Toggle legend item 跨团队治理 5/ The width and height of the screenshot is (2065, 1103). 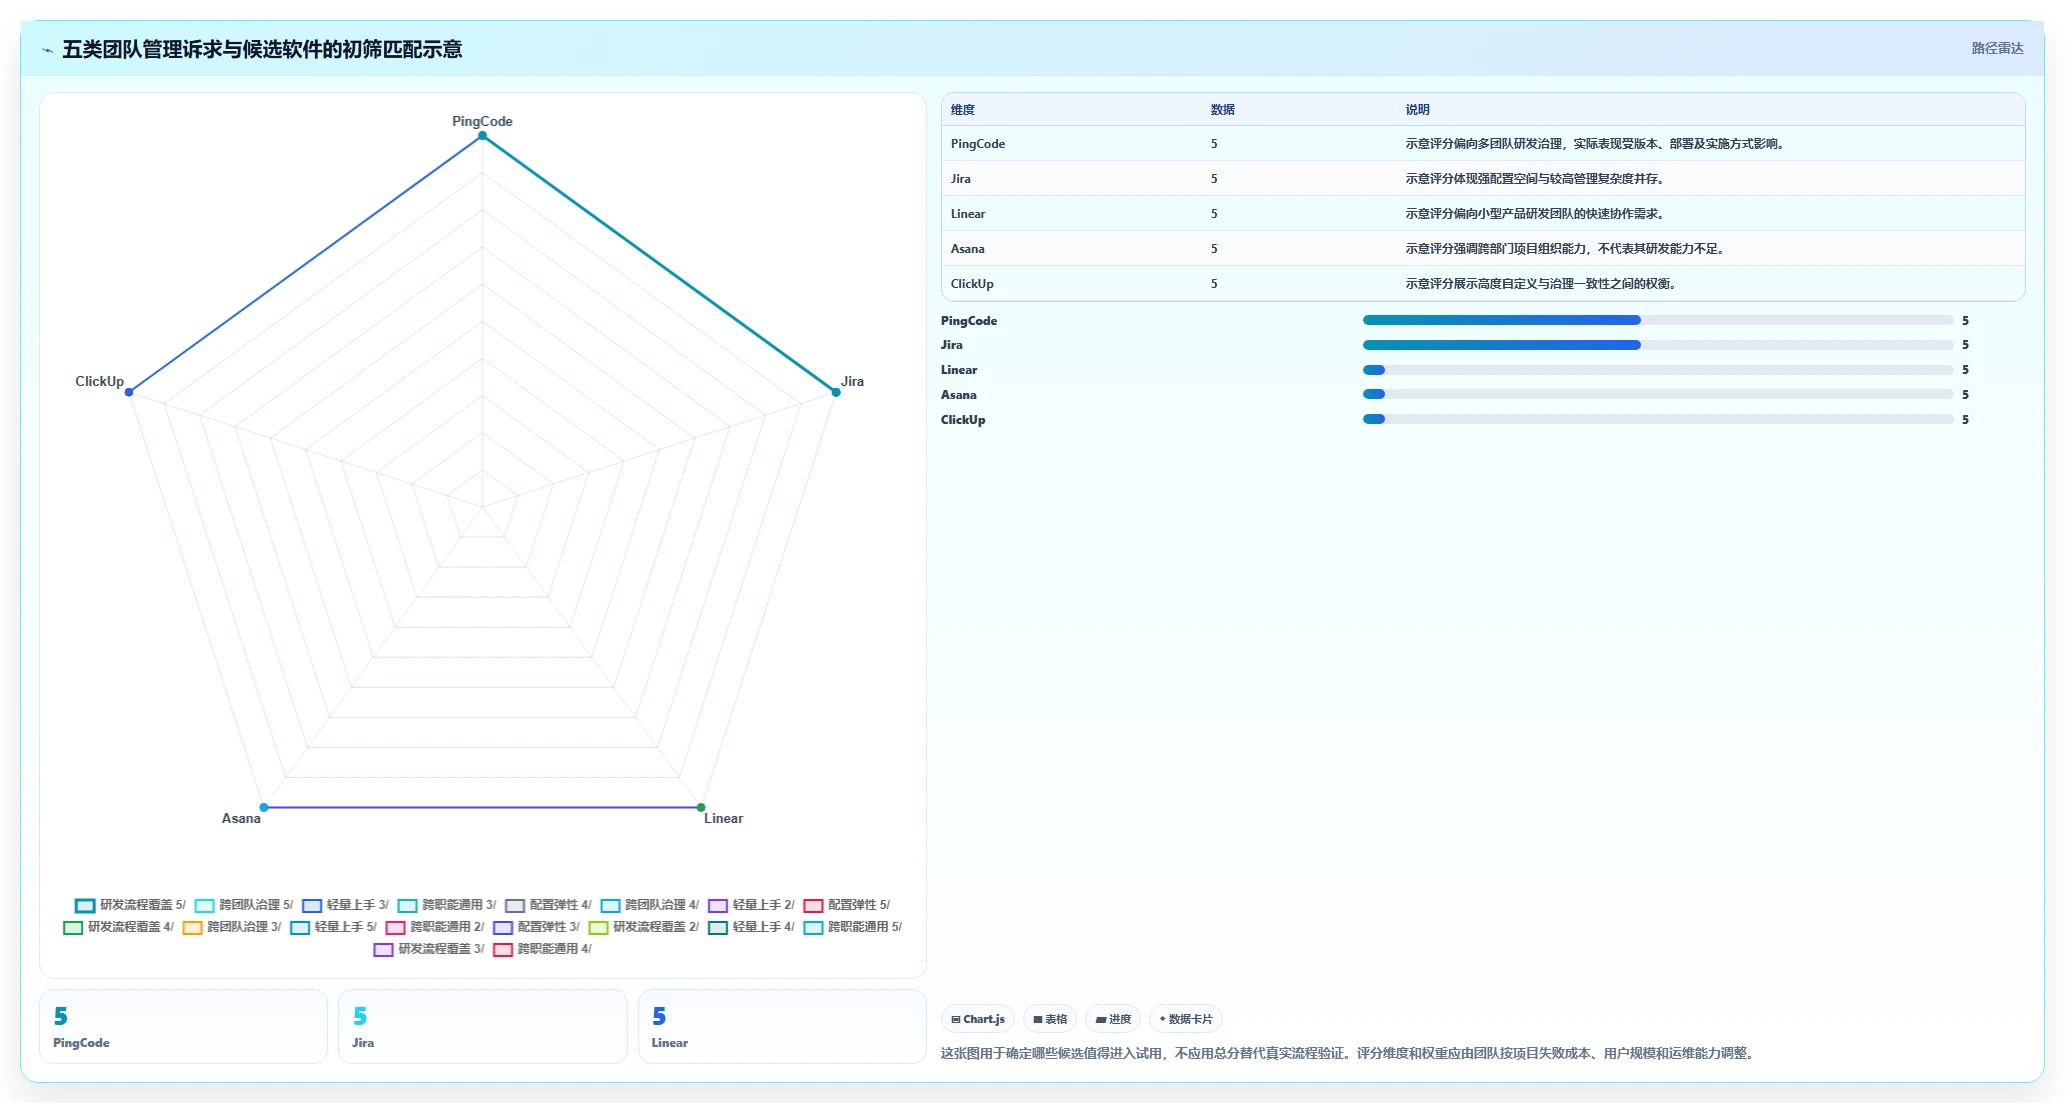[244, 905]
